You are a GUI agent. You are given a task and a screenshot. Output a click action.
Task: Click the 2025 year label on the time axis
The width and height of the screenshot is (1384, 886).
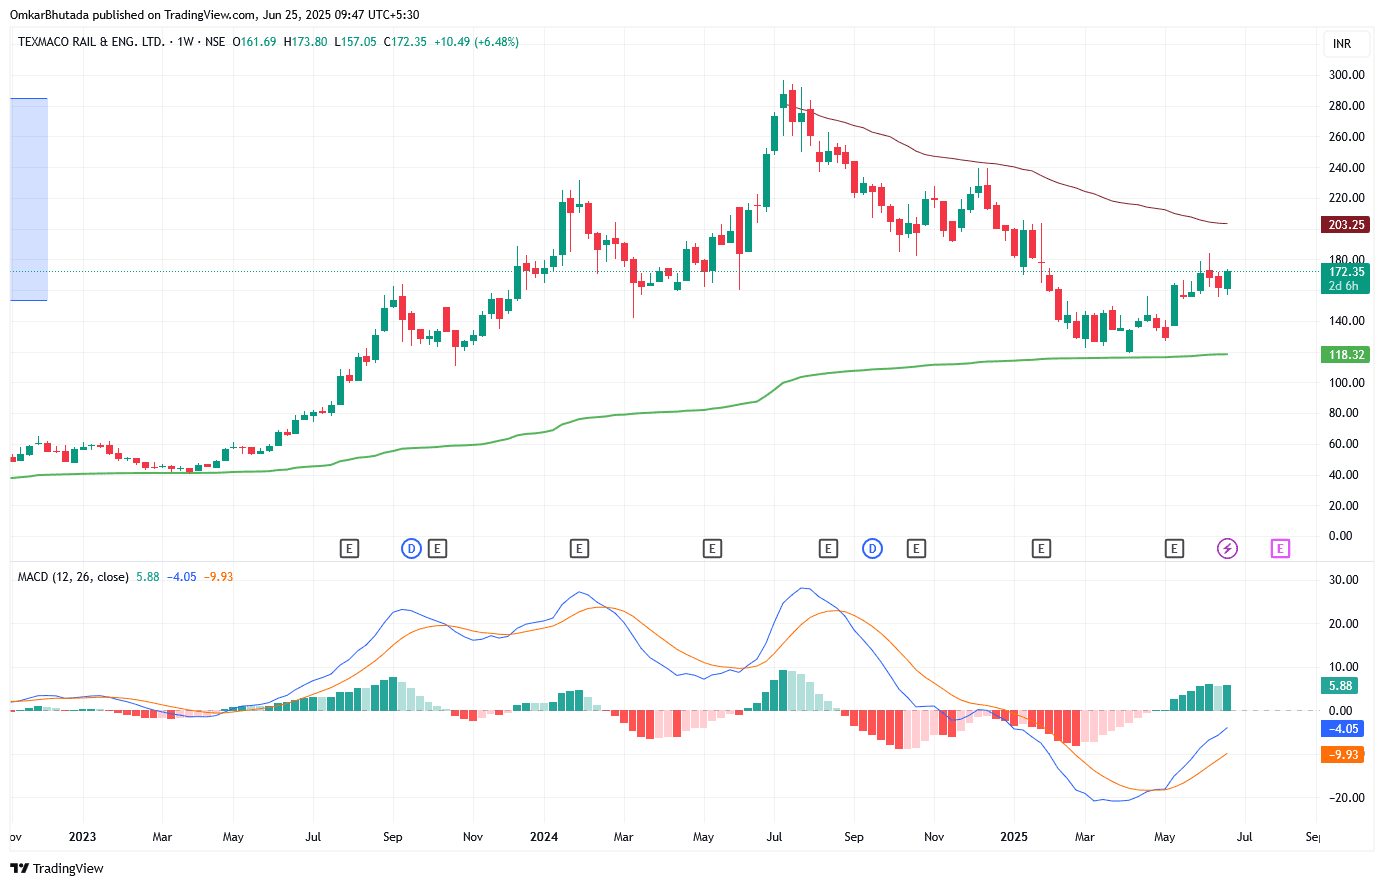(x=1014, y=837)
